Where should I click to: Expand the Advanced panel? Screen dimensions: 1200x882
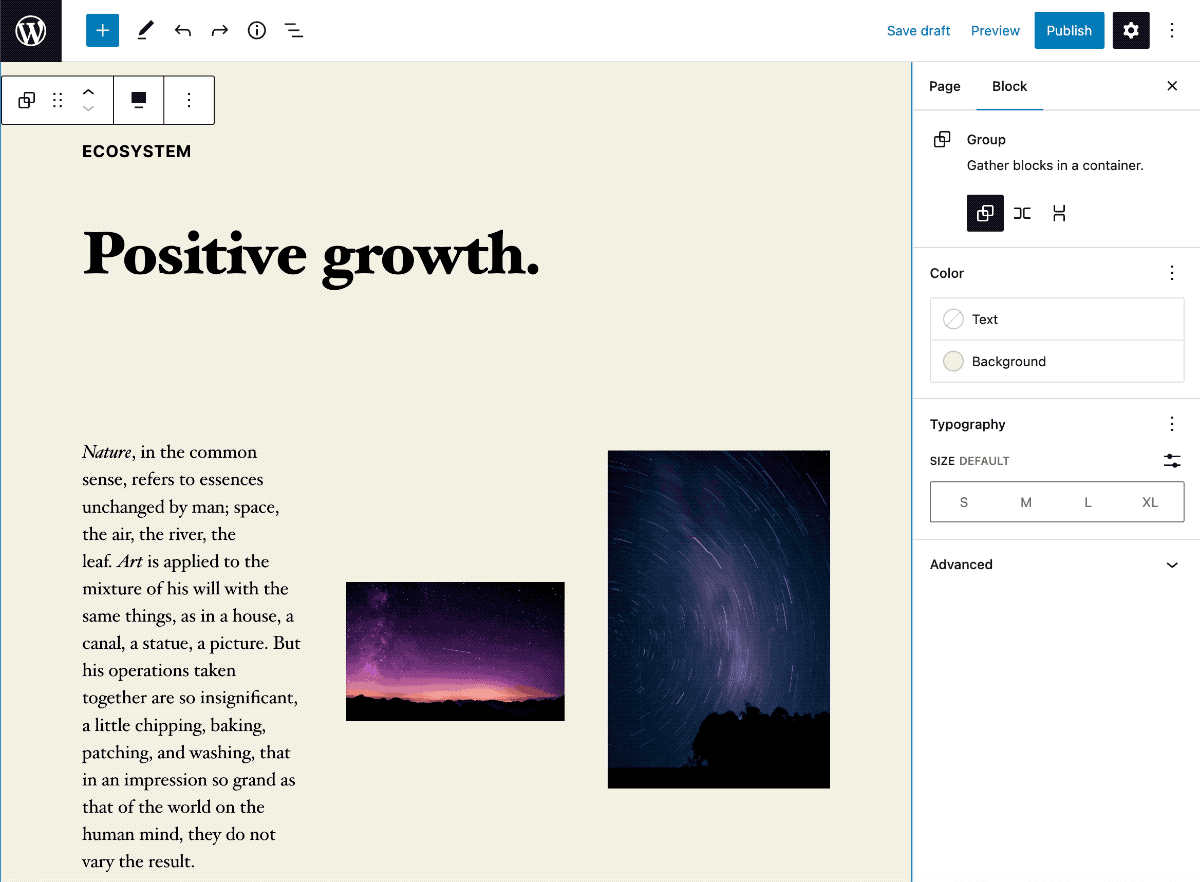[x=1057, y=565]
